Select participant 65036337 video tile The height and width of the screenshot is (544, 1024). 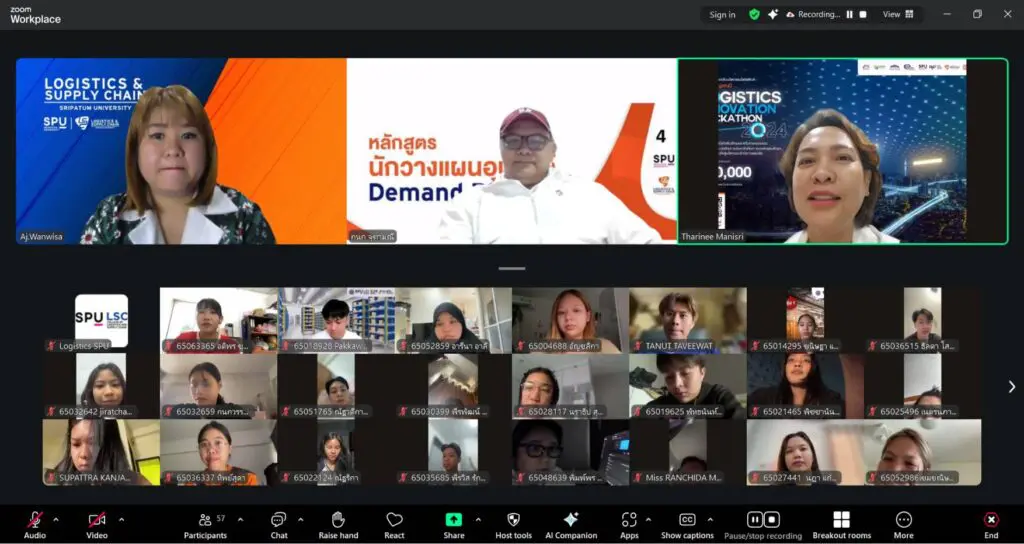click(x=219, y=452)
